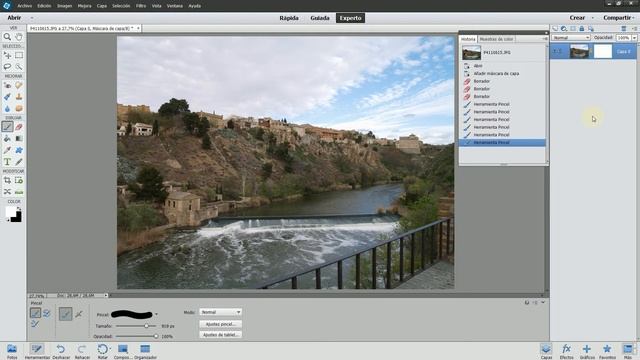This screenshot has width=640, height=360.
Task: Open the Rotar dropdown arrow
Action: click(x=110, y=349)
